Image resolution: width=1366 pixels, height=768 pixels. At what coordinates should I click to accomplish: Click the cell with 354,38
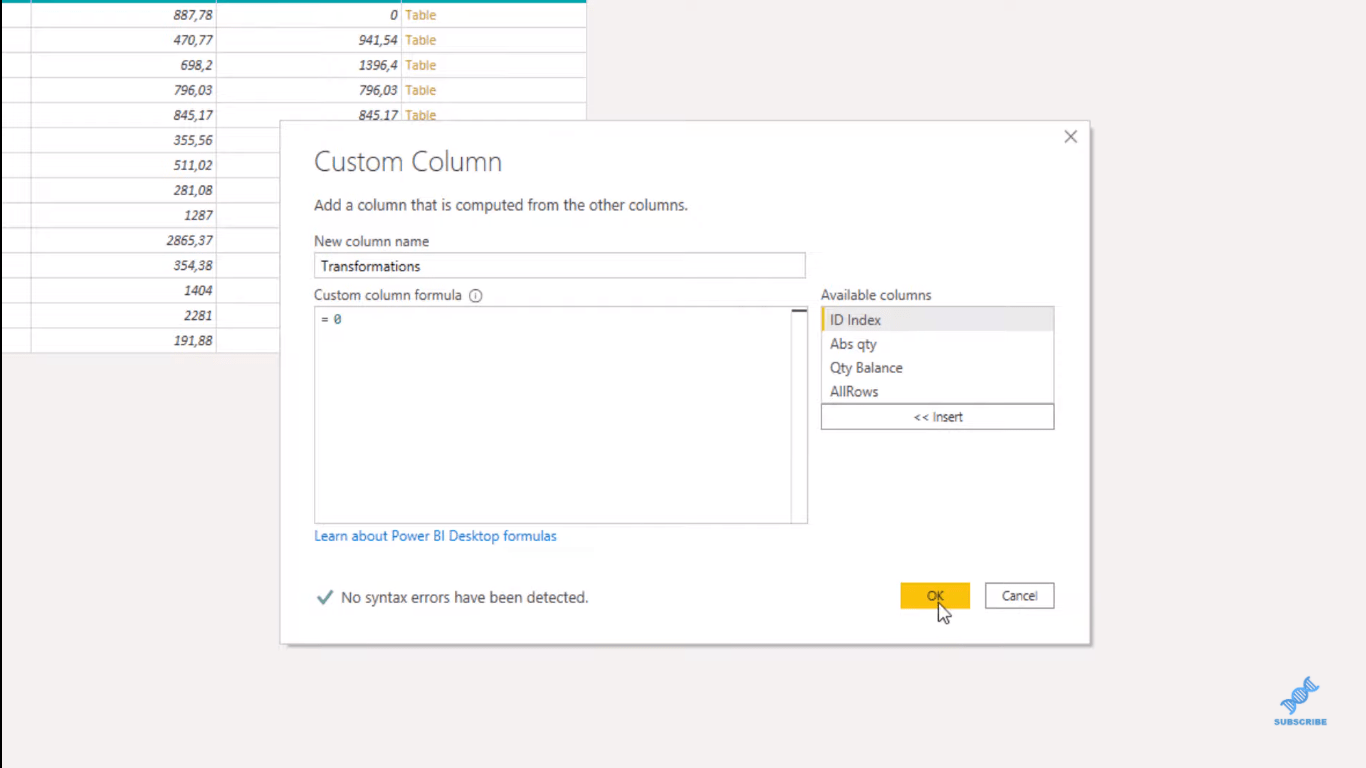[124, 265]
